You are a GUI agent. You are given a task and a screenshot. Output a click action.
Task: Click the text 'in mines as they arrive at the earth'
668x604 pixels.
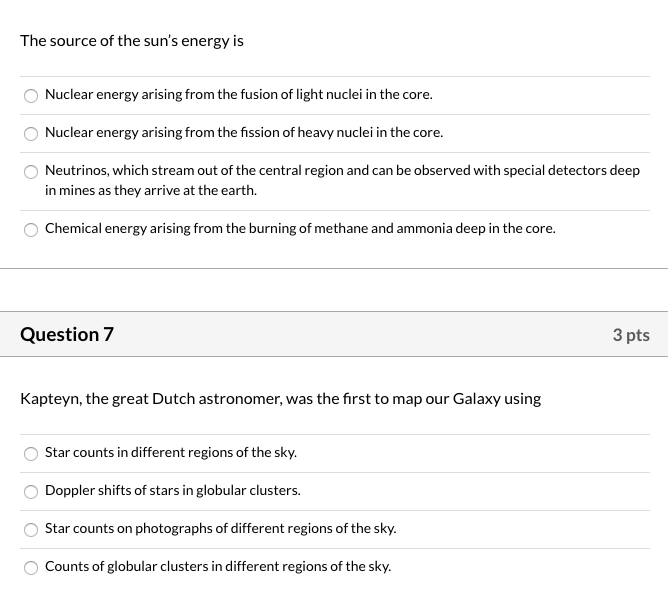(151, 190)
